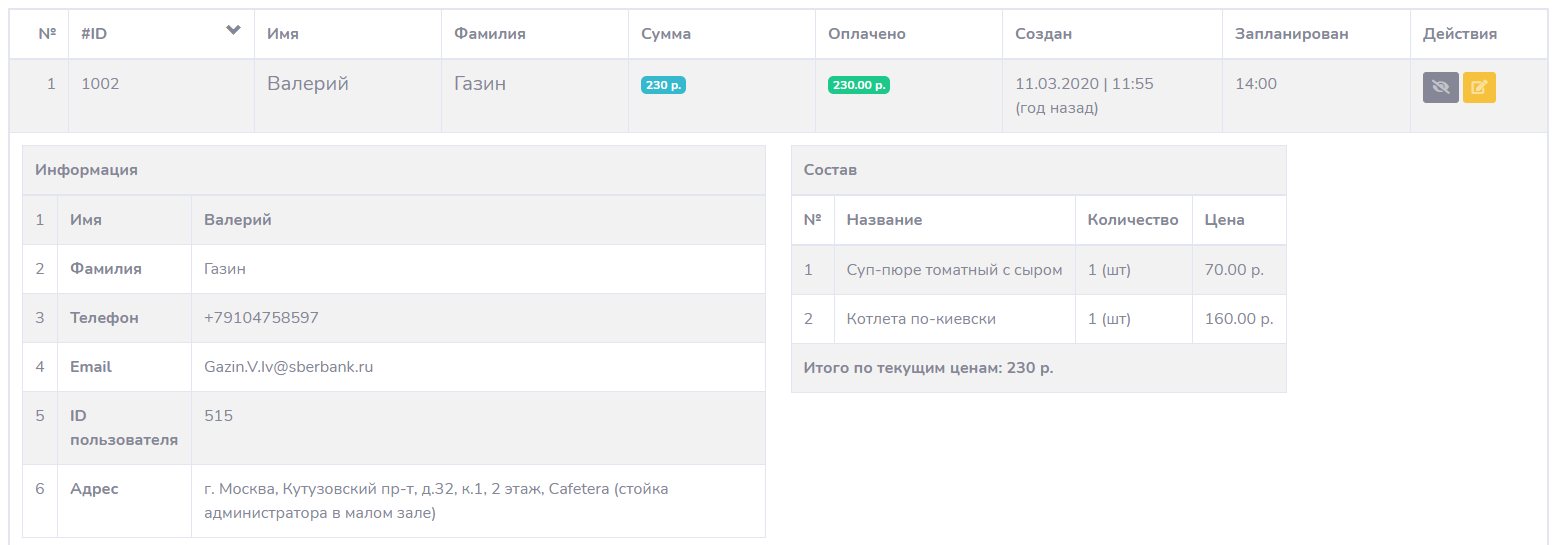Click the Информация panel header
The height and width of the screenshot is (545, 1555).
(x=86, y=170)
